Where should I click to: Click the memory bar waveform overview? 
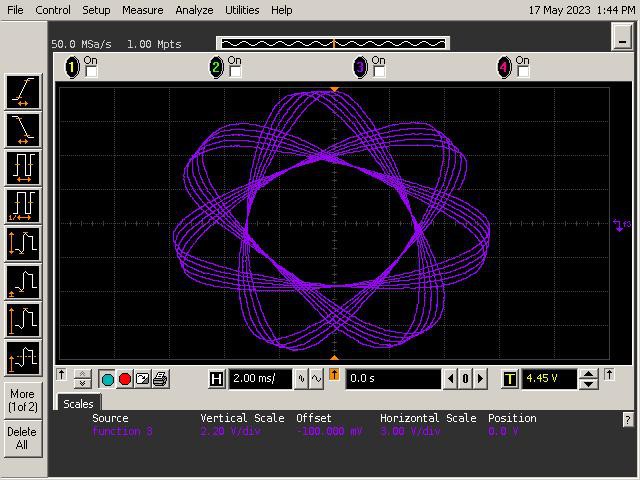point(333,43)
